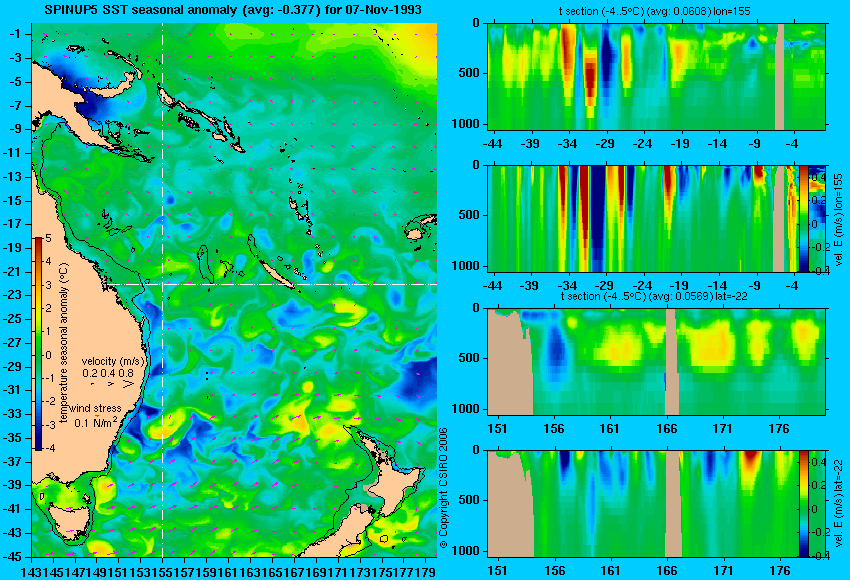Click the '500' depth tick on the bottom section

[x=469, y=500]
